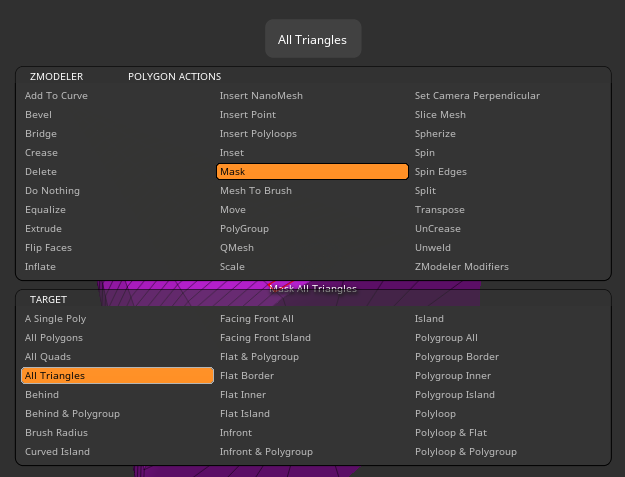Set target to A Single Poly

55,319
